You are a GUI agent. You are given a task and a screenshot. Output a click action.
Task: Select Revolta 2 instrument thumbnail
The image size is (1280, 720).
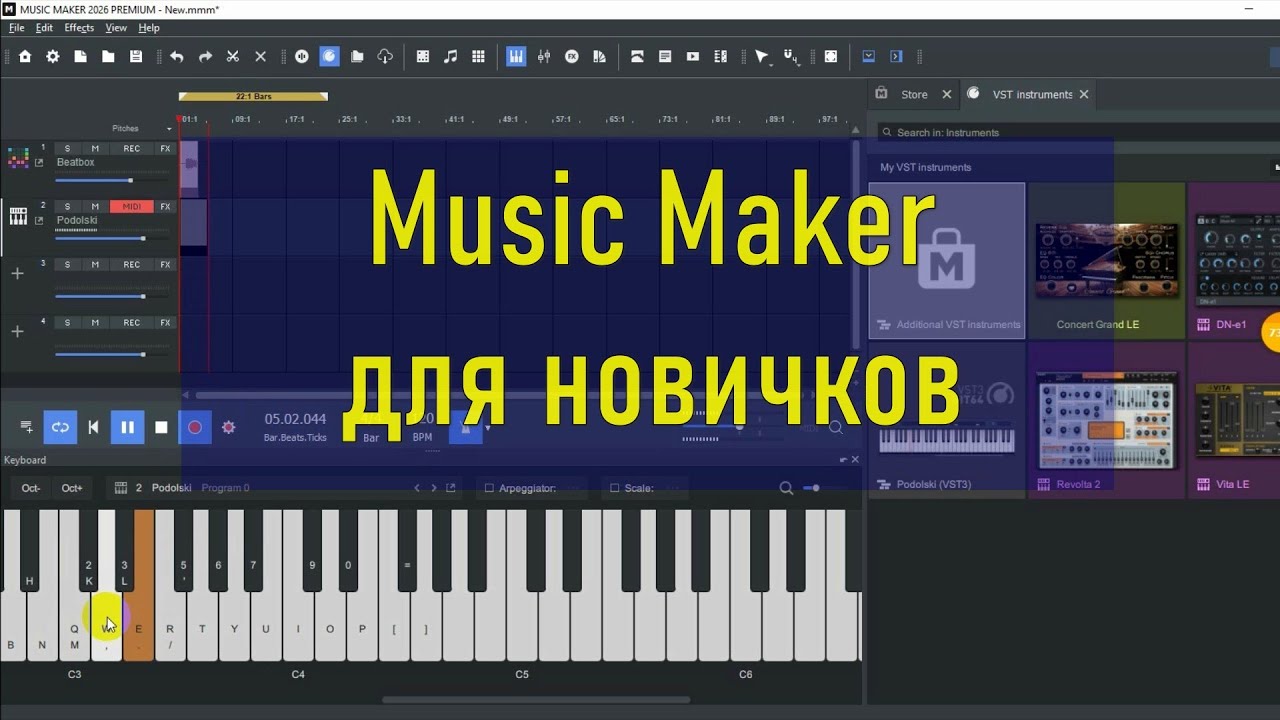(x=1106, y=421)
